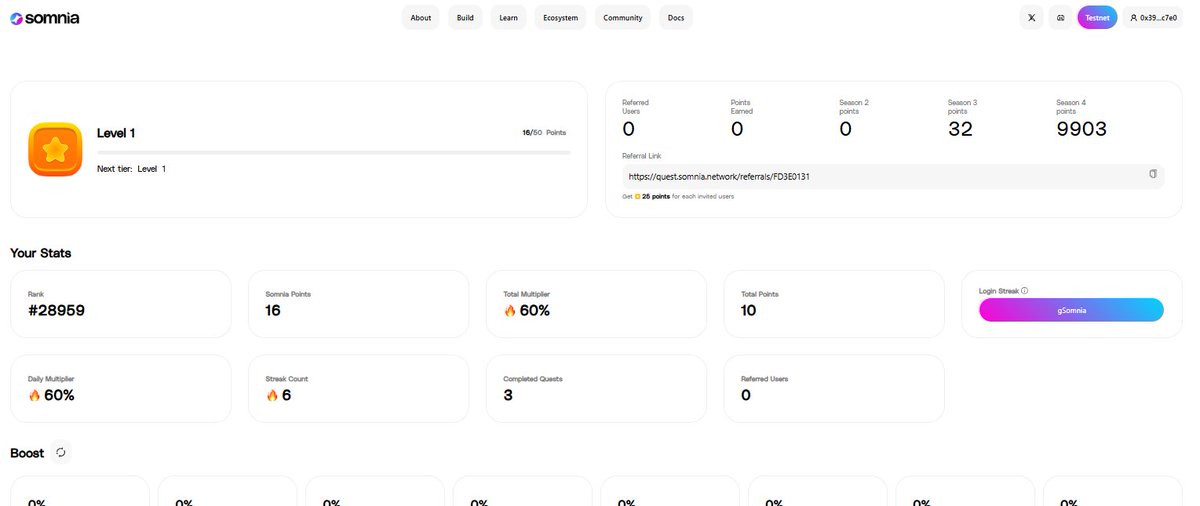Open the Discord social icon link
The image size is (1200, 506).
click(1061, 18)
